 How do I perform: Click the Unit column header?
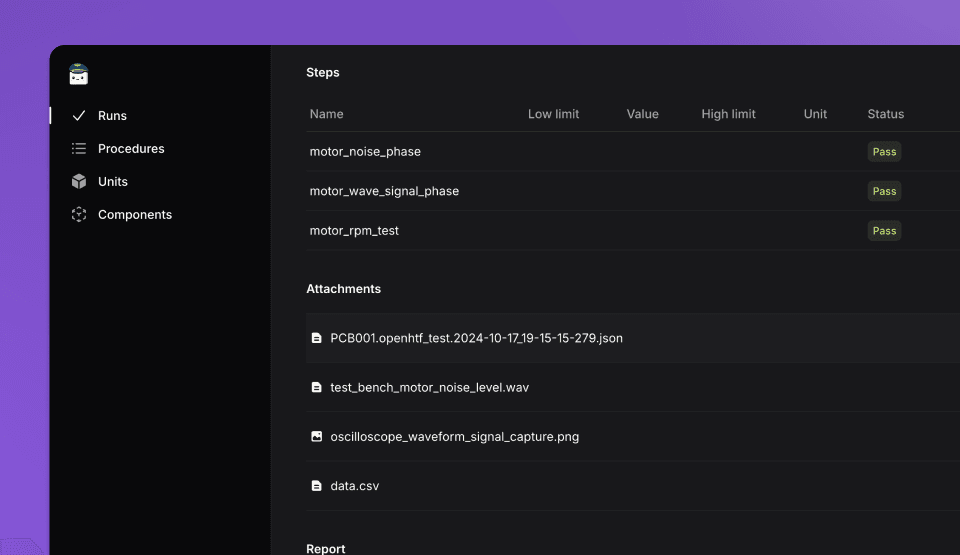coord(815,114)
